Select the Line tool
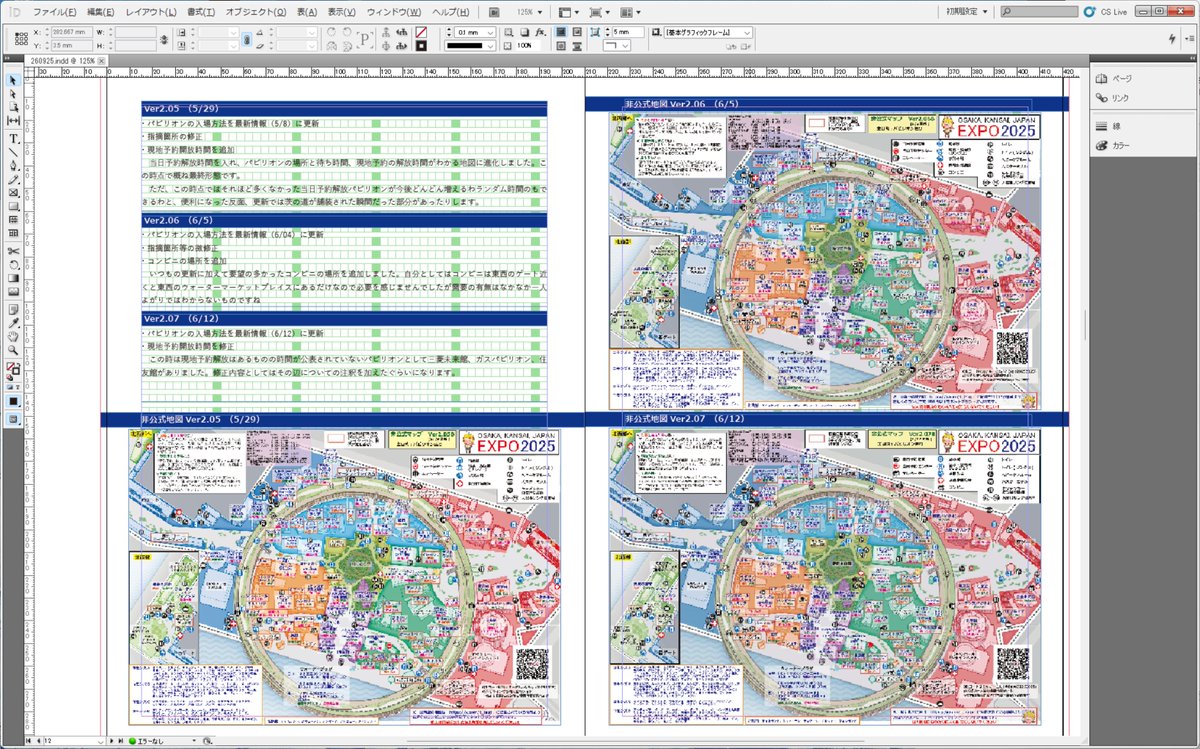1200x749 pixels. tap(13, 152)
